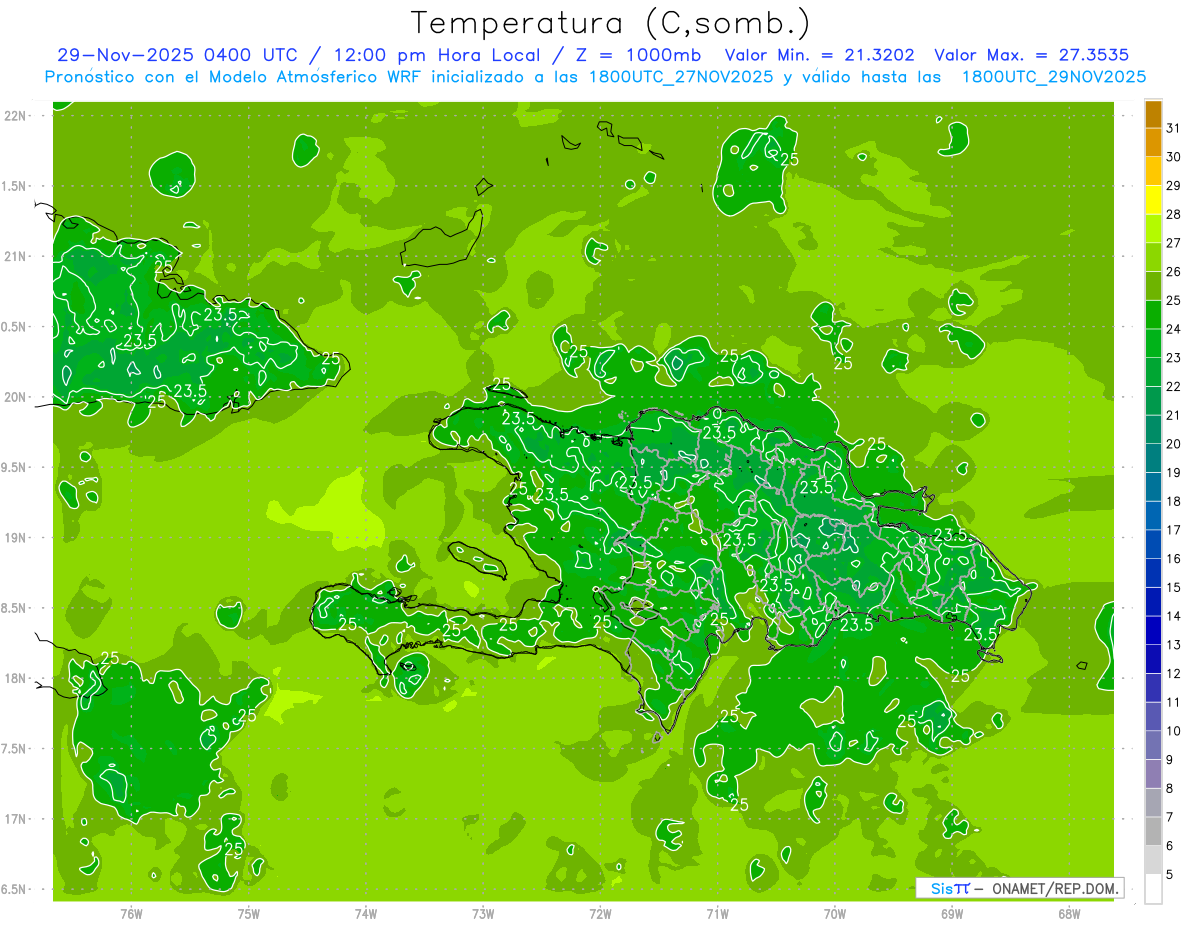Click the white swatch below legend value 5
The height and width of the screenshot is (927, 1200).
[x=1153, y=889]
